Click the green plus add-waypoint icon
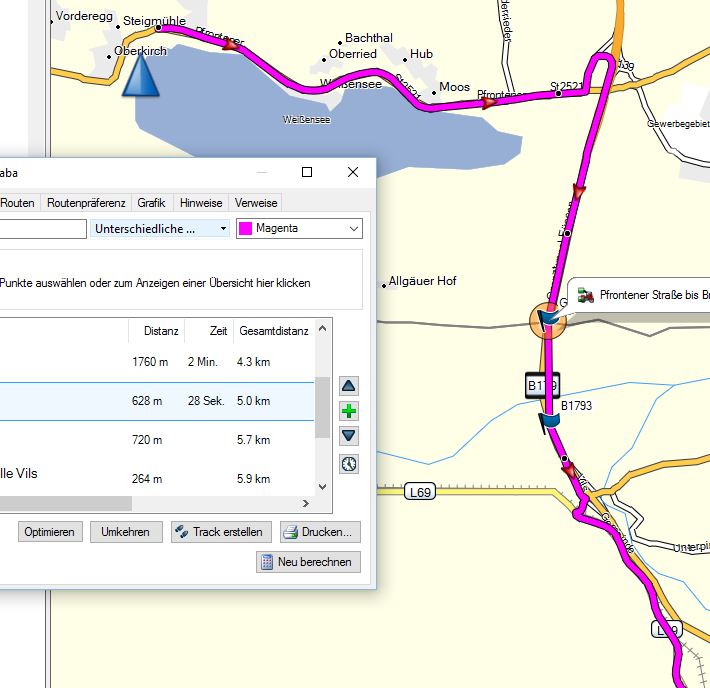710x688 pixels. [x=349, y=411]
